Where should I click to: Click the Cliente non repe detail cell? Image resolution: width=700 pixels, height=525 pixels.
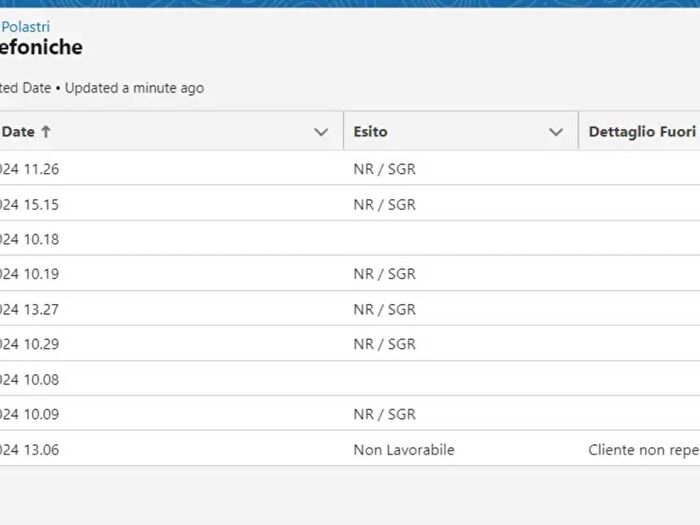click(x=644, y=450)
